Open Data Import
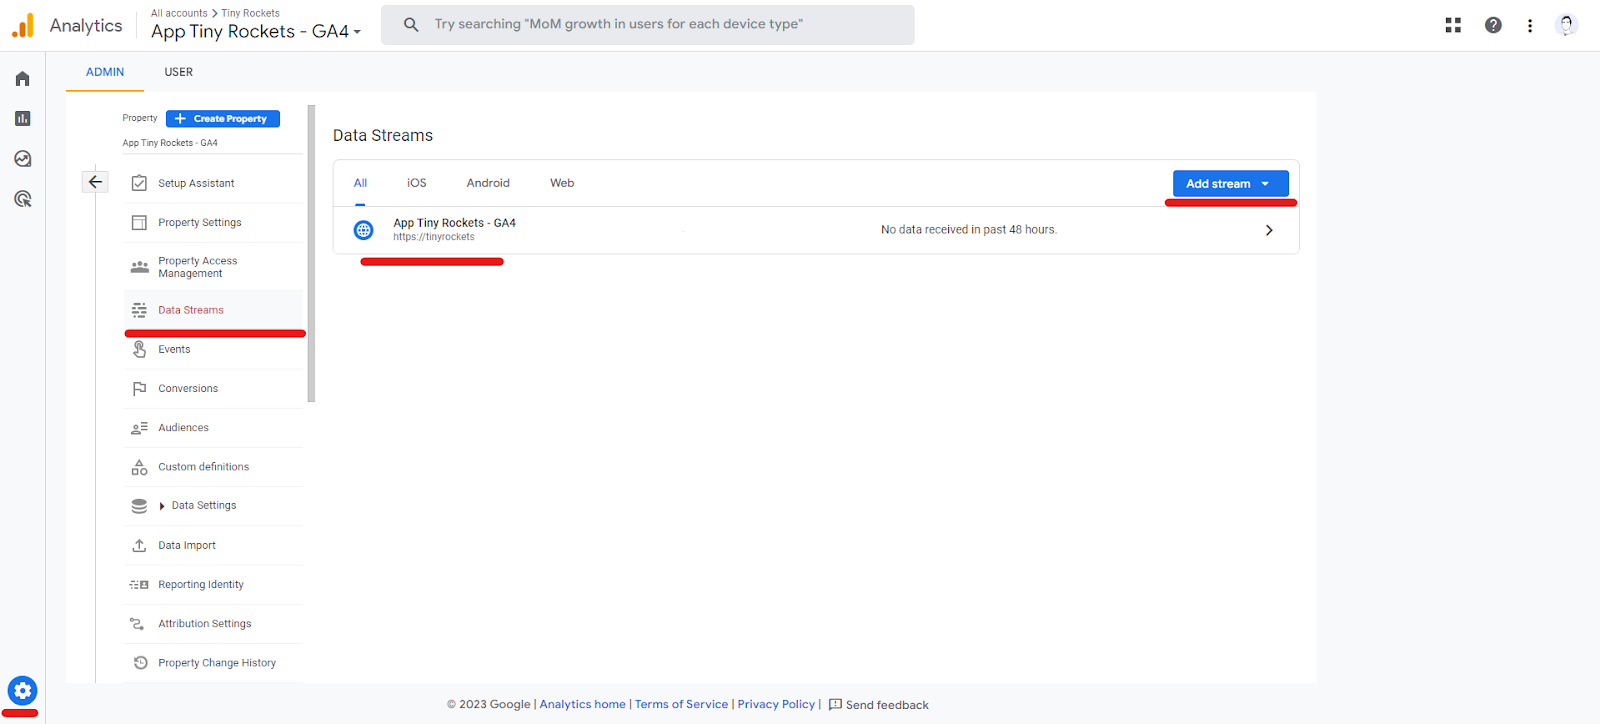Image resolution: width=1600 pixels, height=724 pixels. (x=213, y=545)
